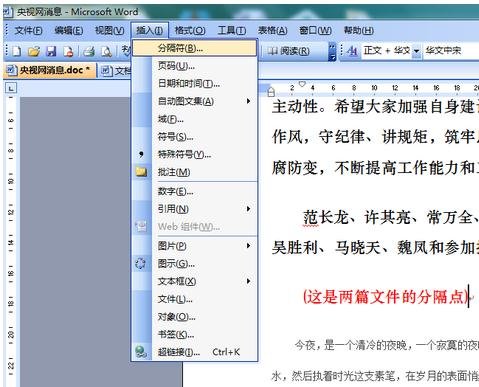This screenshot has height=387, width=479.
Task: Click the title bar Word application icon
Action: (x=7, y=12)
